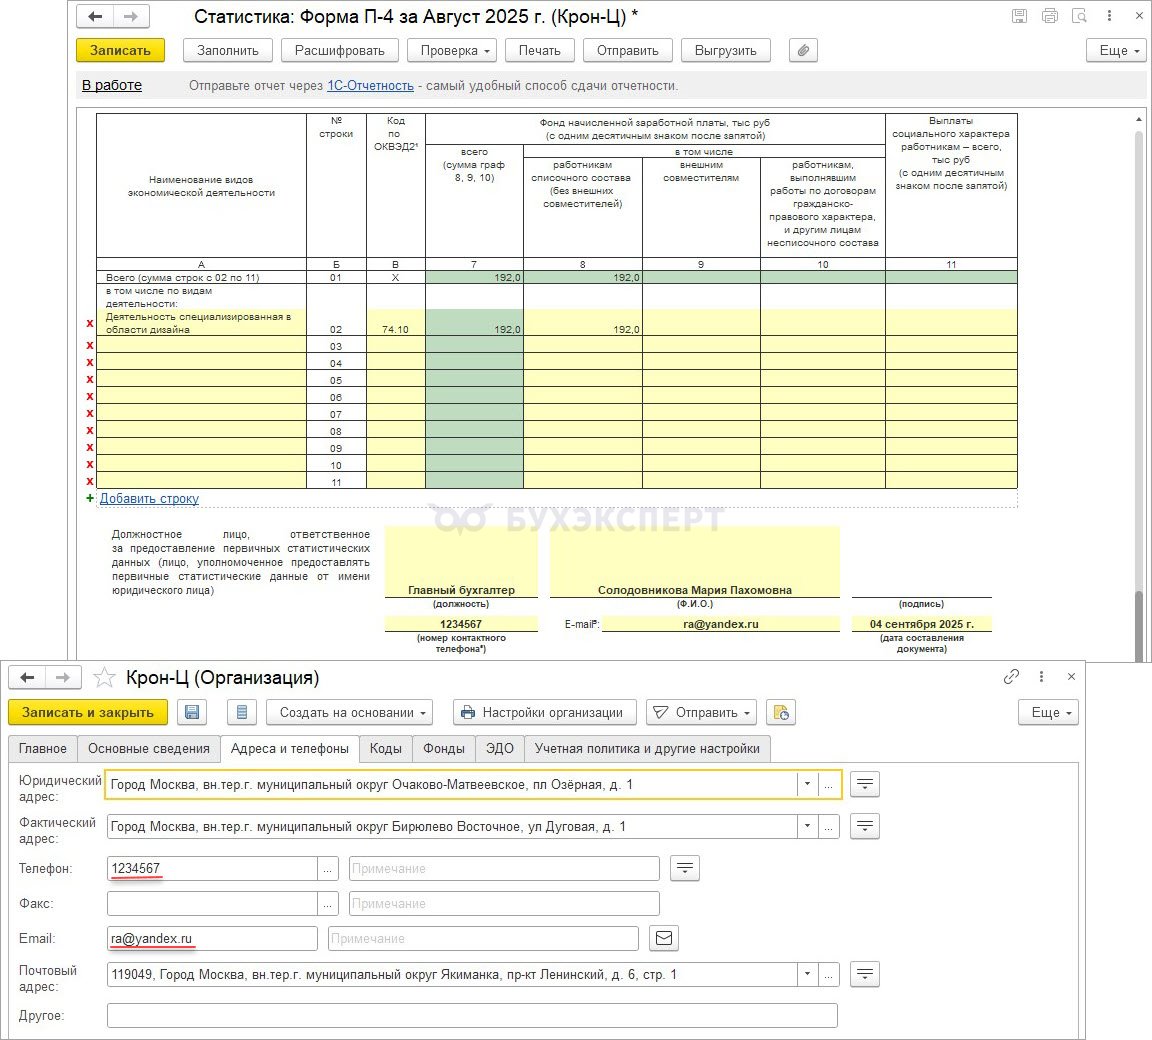Click the diskette save icon in the organization toolbar

(x=192, y=712)
